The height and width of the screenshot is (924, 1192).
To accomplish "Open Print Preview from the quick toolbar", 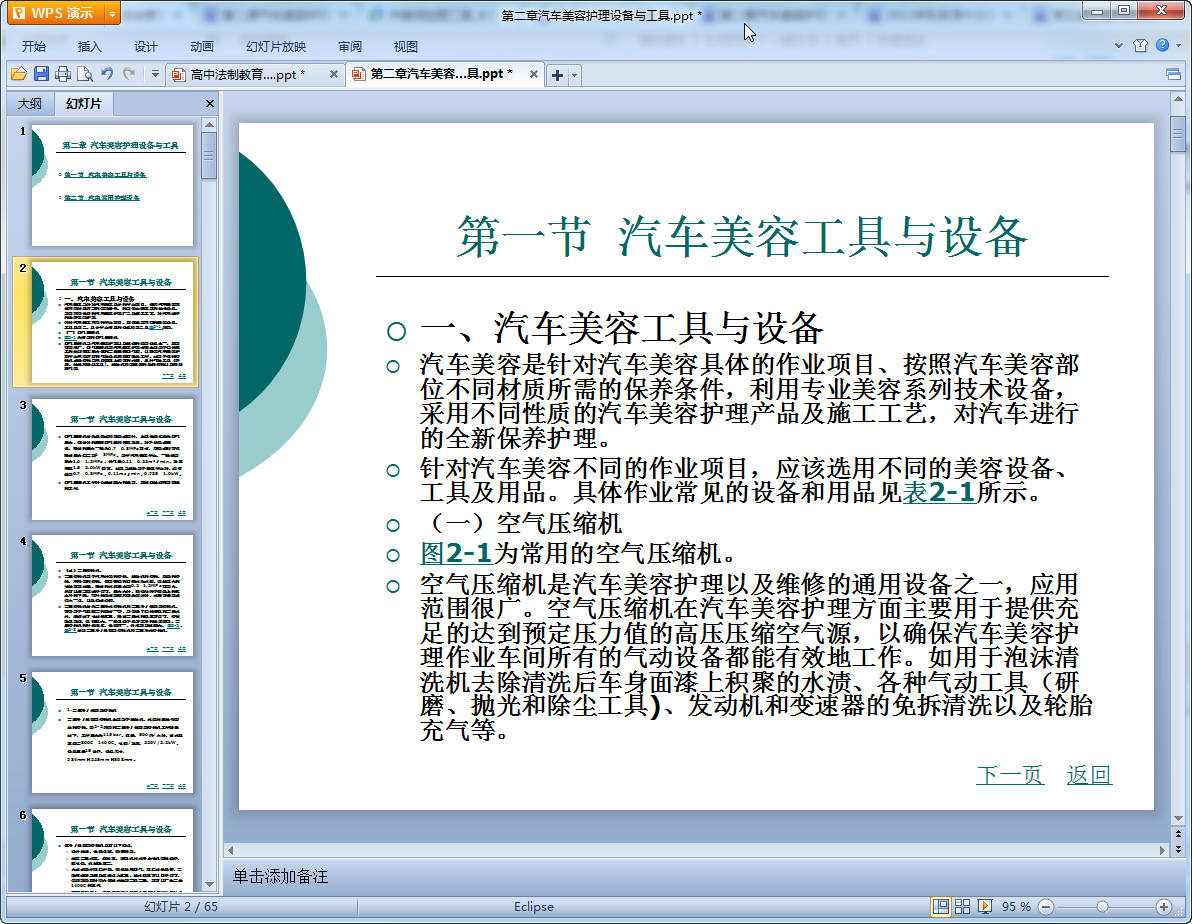I will pos(85,74).
